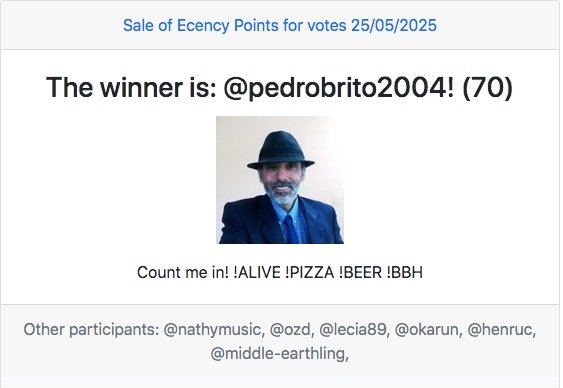Click the (70) score next to winner
563x388 pixels.
point(487,88)
